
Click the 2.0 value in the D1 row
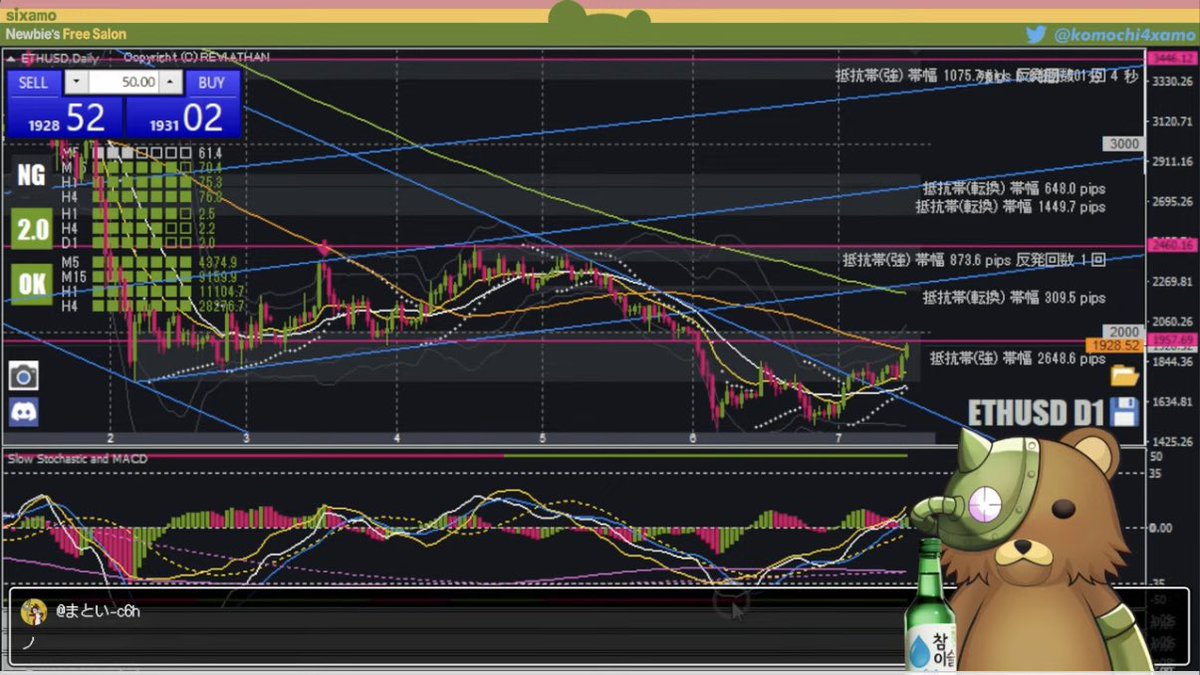(207, 243)
